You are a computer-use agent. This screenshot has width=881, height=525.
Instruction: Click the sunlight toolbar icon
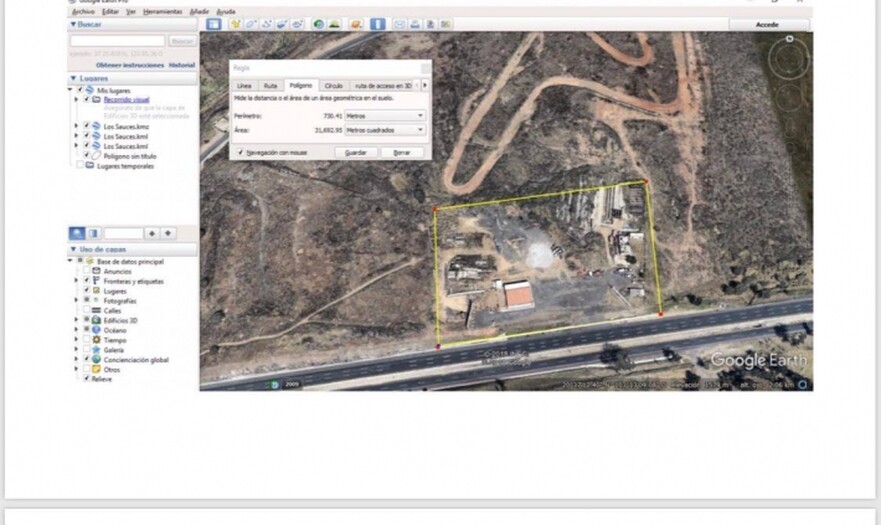click(335, 24)
